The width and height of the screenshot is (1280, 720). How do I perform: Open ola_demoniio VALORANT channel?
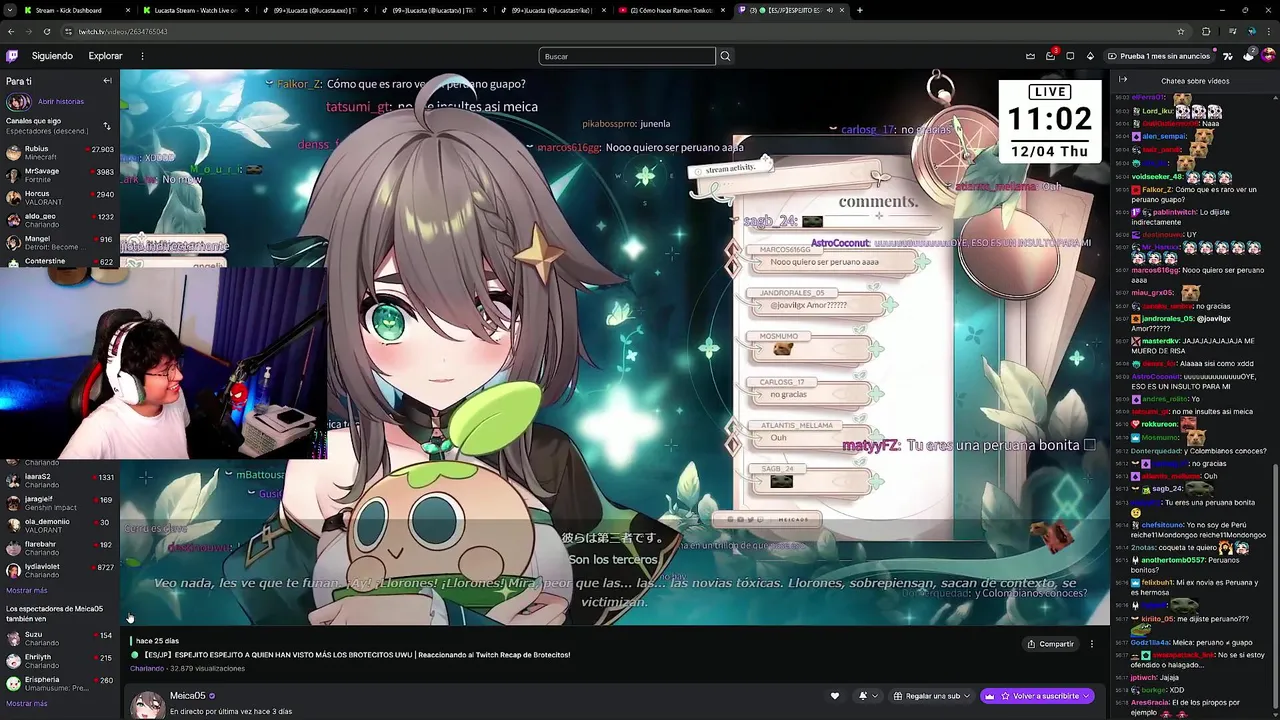pyautogui.click(x=60, y=526)
